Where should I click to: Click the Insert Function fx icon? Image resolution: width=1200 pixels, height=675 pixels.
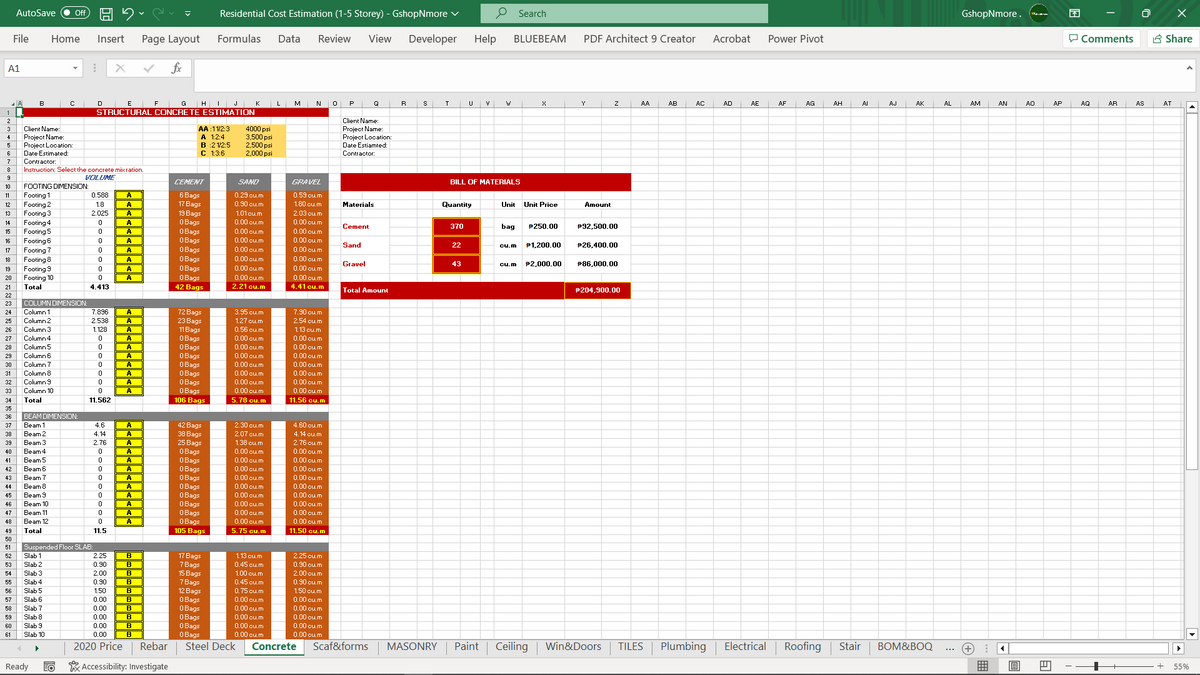(x=175, y=68)
